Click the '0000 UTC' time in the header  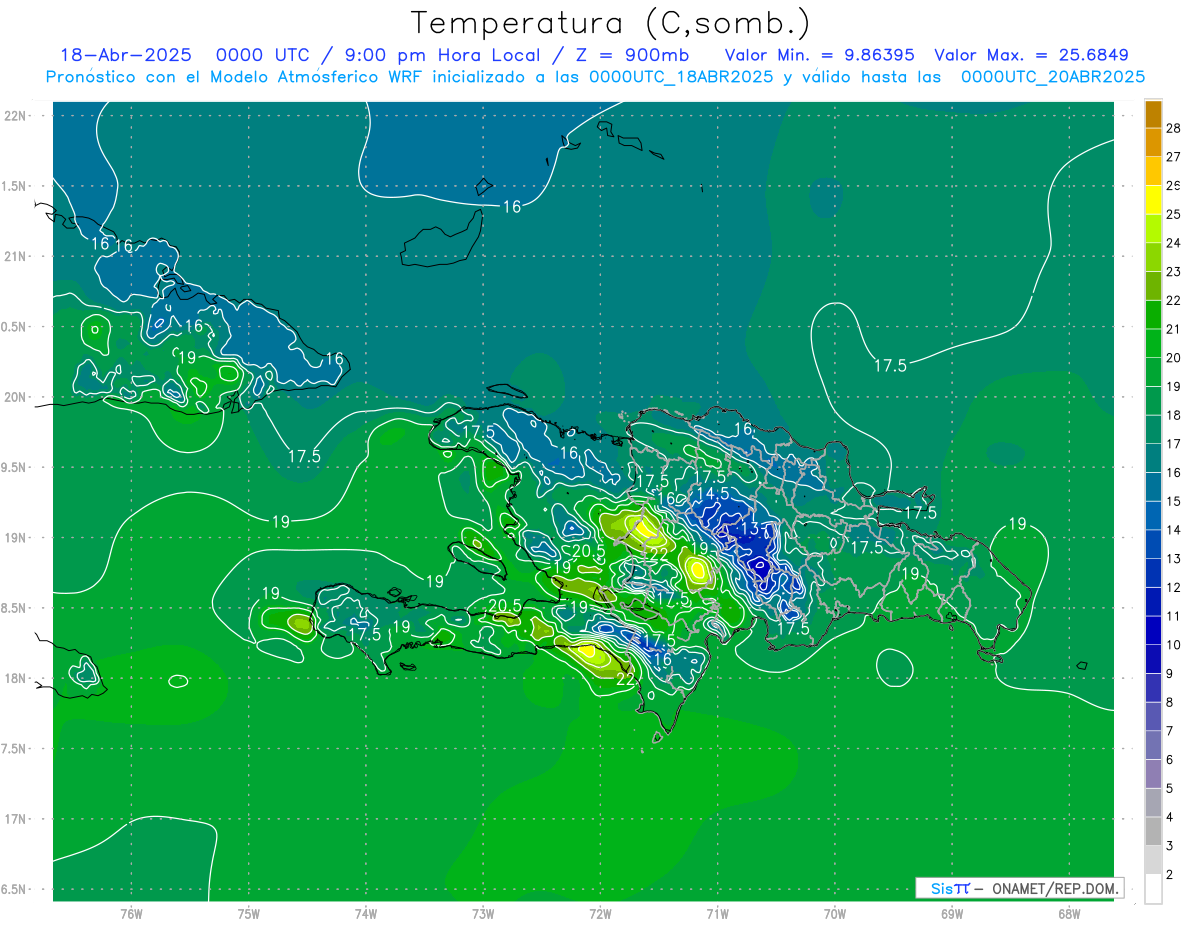coord(262,55)
